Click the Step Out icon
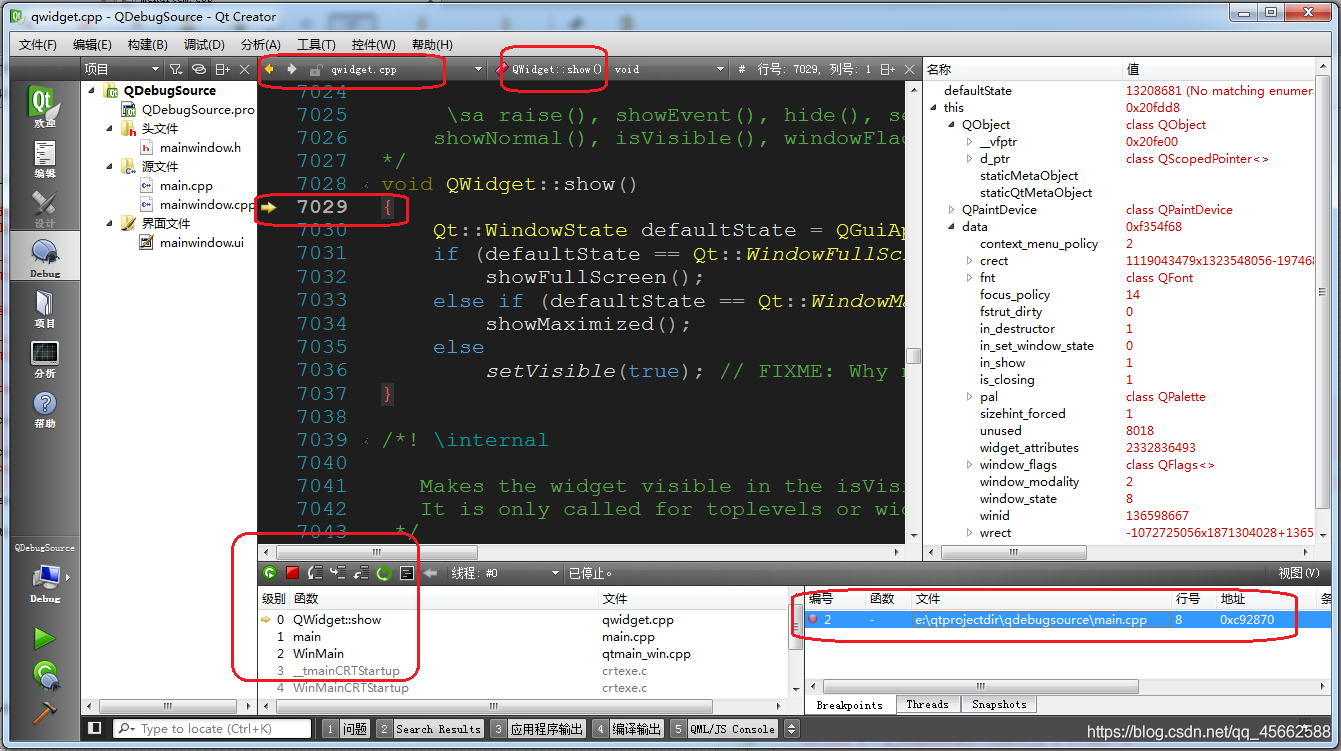1341x751 pixels. pyautogui.click(x=361, y=573)
